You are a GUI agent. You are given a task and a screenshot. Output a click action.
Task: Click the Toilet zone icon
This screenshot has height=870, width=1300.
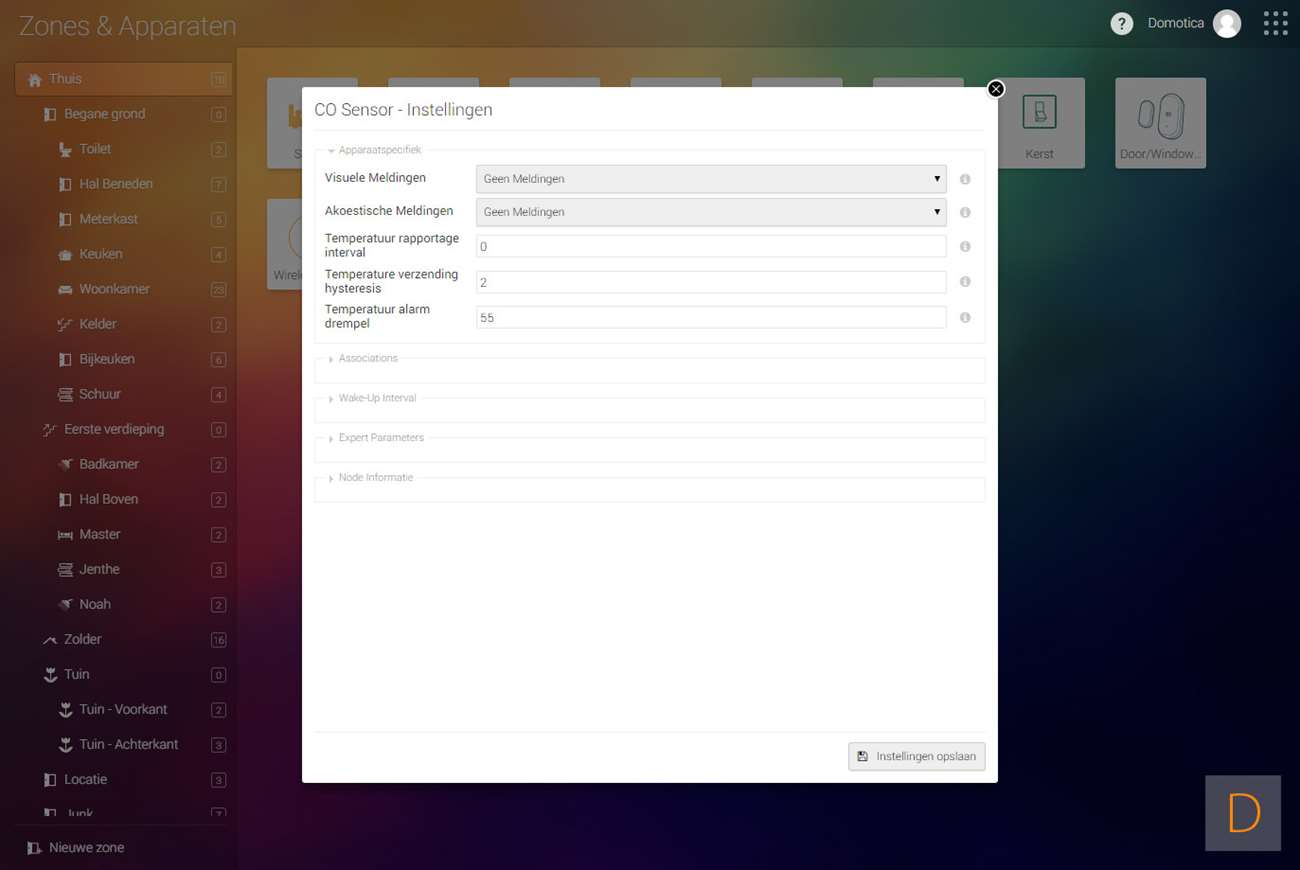click(x=66, y=149)
